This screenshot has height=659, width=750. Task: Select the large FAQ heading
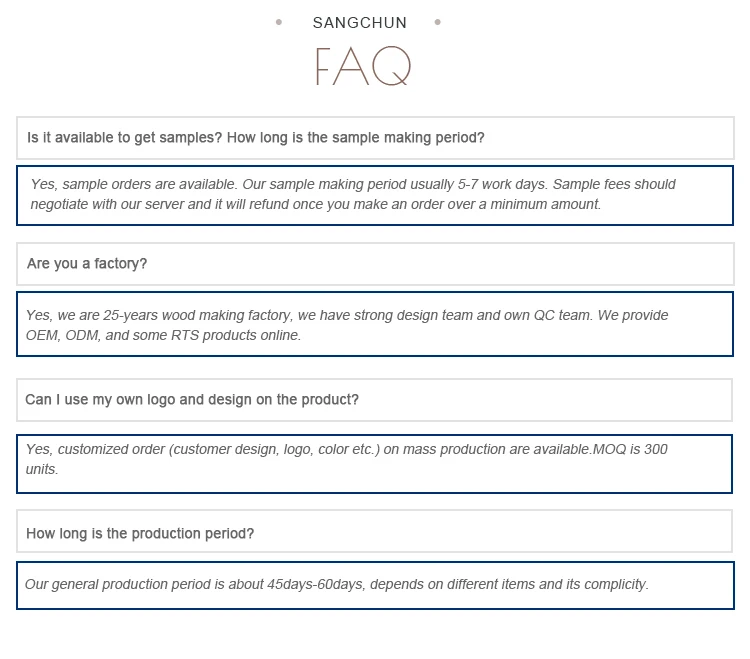pos(362,67)
